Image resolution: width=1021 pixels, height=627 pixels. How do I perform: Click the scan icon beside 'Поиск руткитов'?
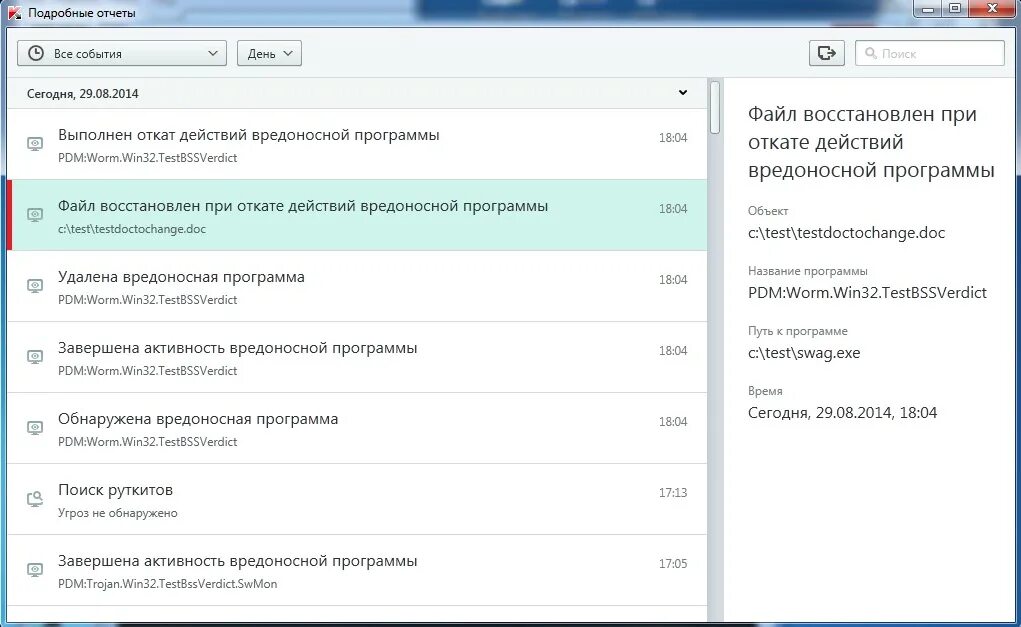point(35,499)
